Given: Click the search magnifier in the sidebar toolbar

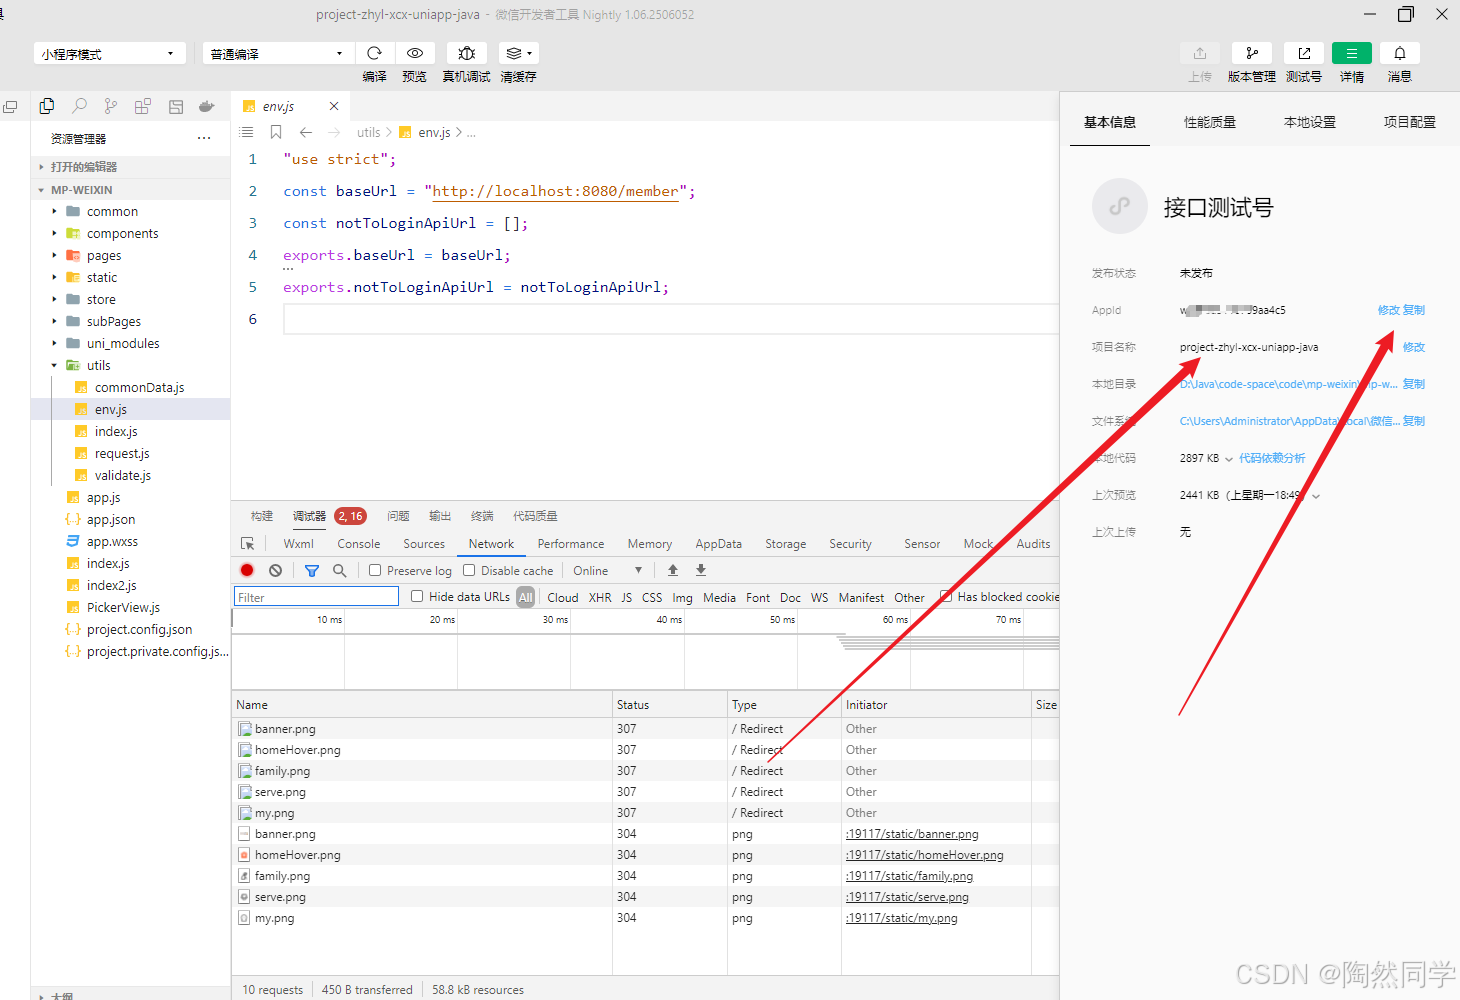Looking at the screenshot, I should point(79,105).
